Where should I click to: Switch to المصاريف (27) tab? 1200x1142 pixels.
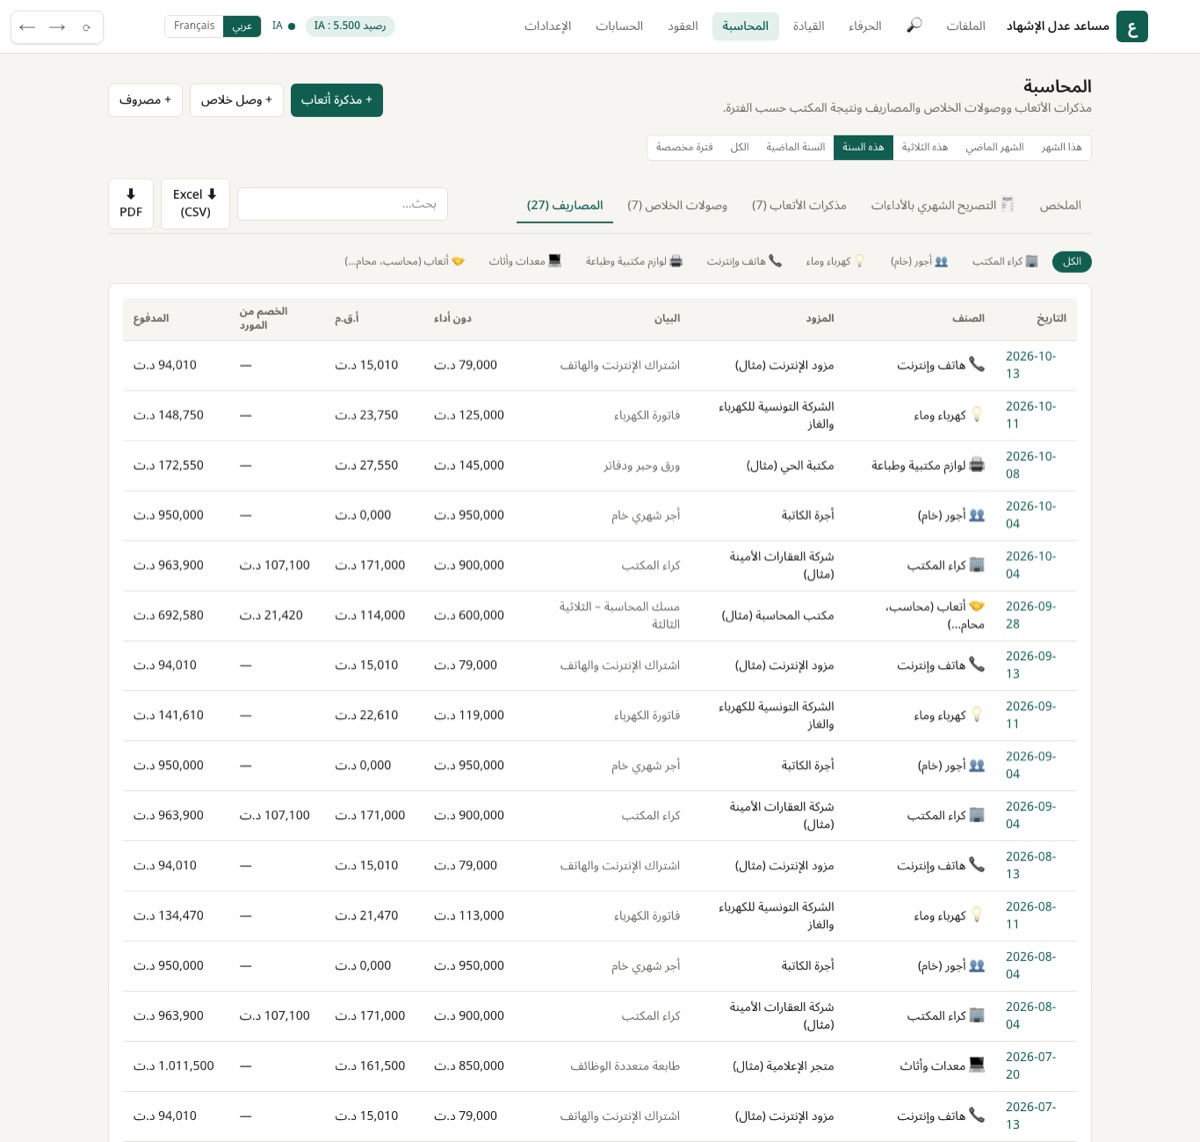(565, 205)
